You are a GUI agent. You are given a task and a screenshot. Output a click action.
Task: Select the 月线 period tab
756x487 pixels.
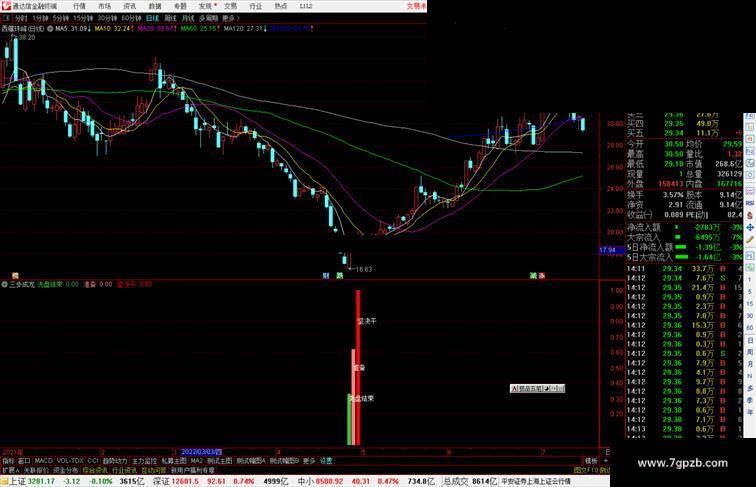click(188, 18)
